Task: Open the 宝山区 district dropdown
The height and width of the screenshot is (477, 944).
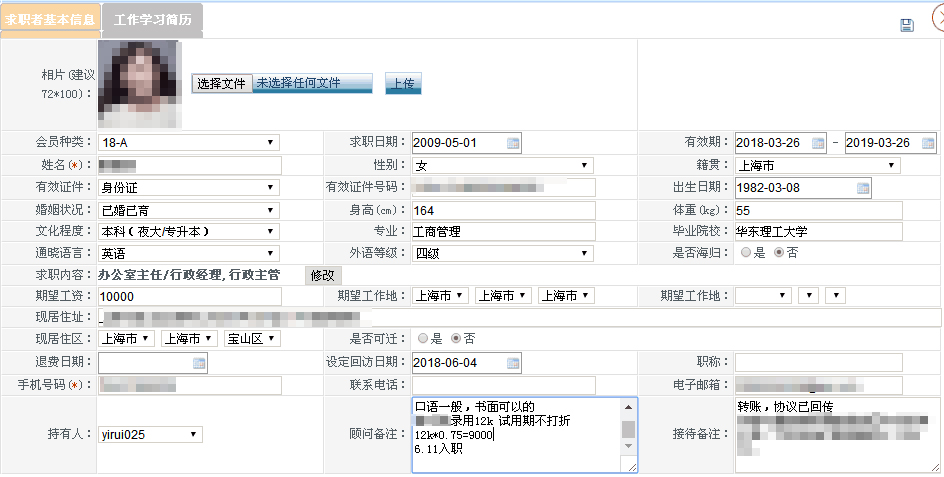Action: pyautogui.click(x=252, y=339)
